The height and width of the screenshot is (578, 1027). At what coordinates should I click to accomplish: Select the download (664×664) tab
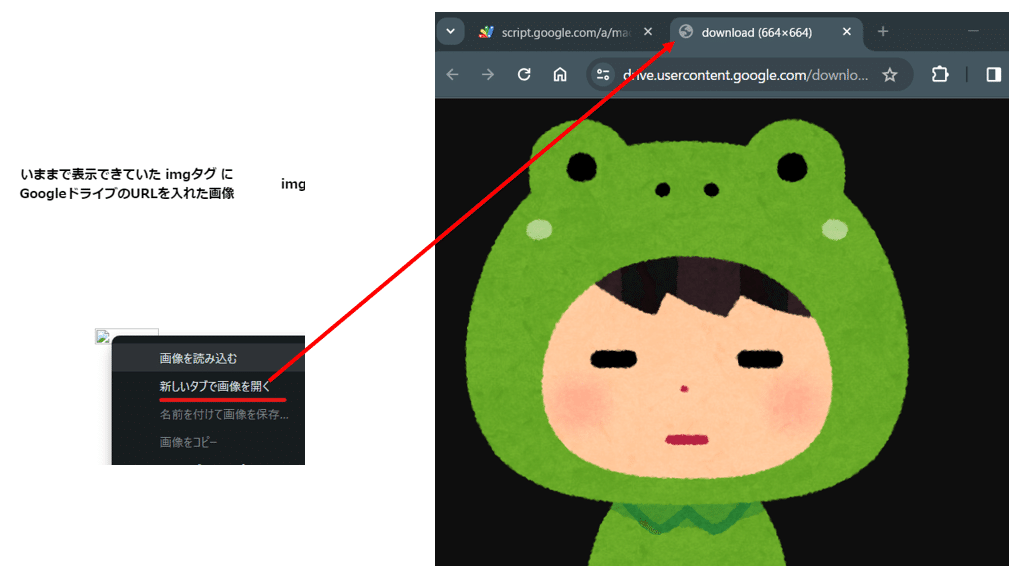point(766,32)
